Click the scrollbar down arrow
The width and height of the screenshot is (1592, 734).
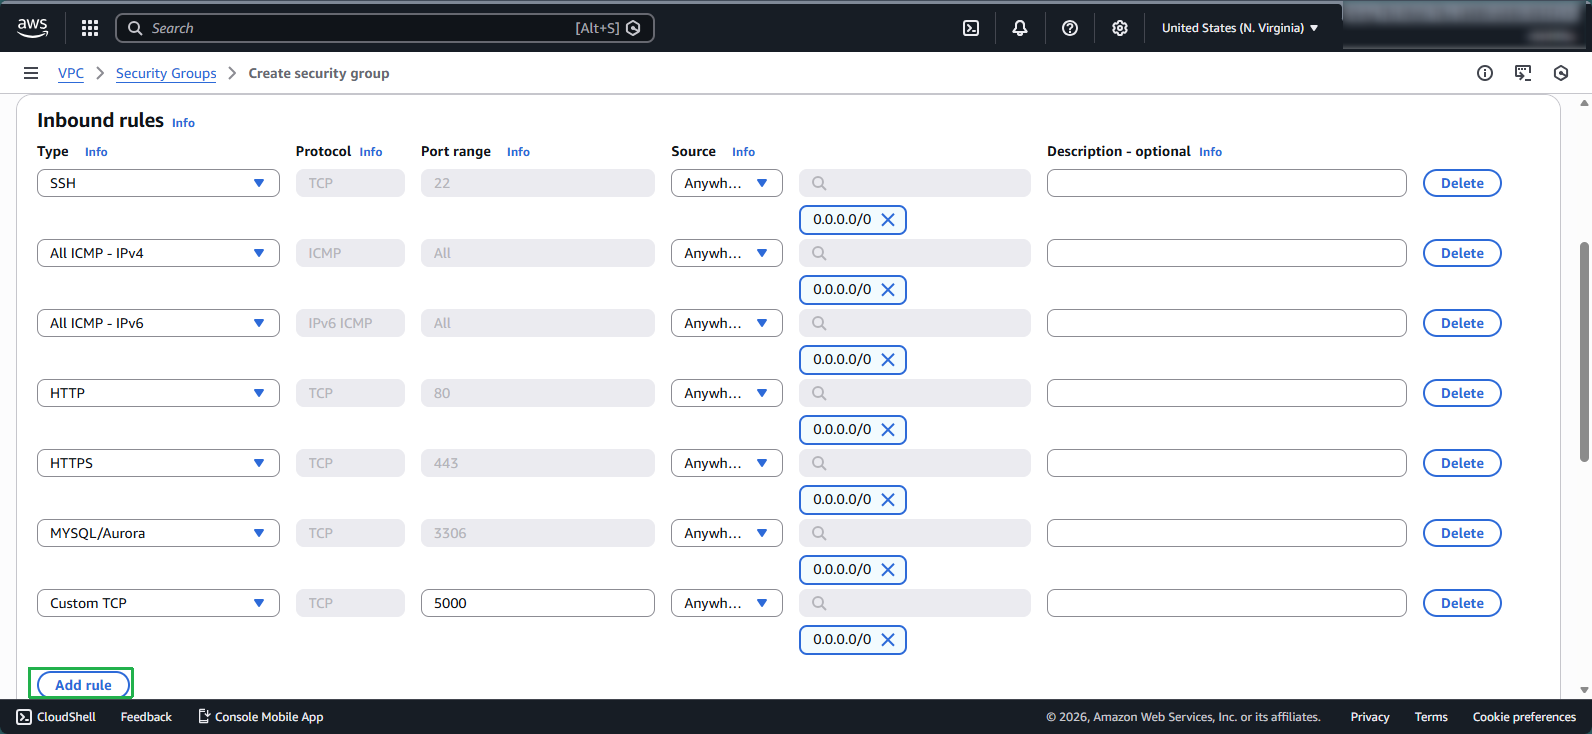1584,690
